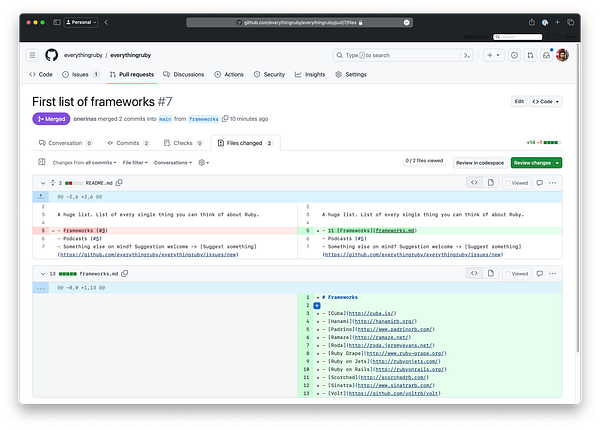
Task: Go back in Safari
Action: 106,22
